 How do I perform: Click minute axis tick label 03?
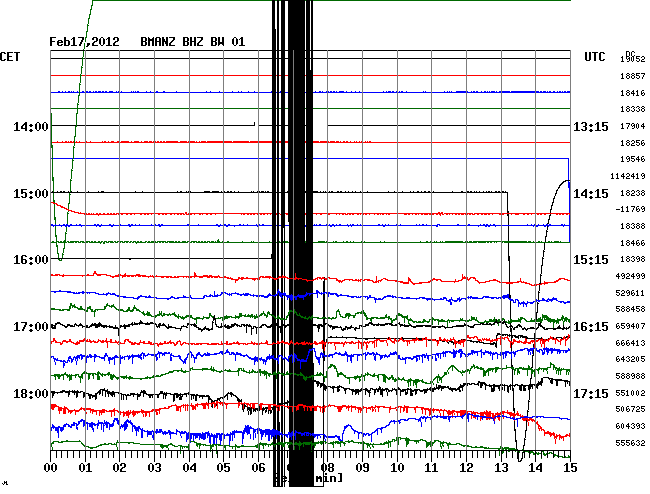[155, 468]
